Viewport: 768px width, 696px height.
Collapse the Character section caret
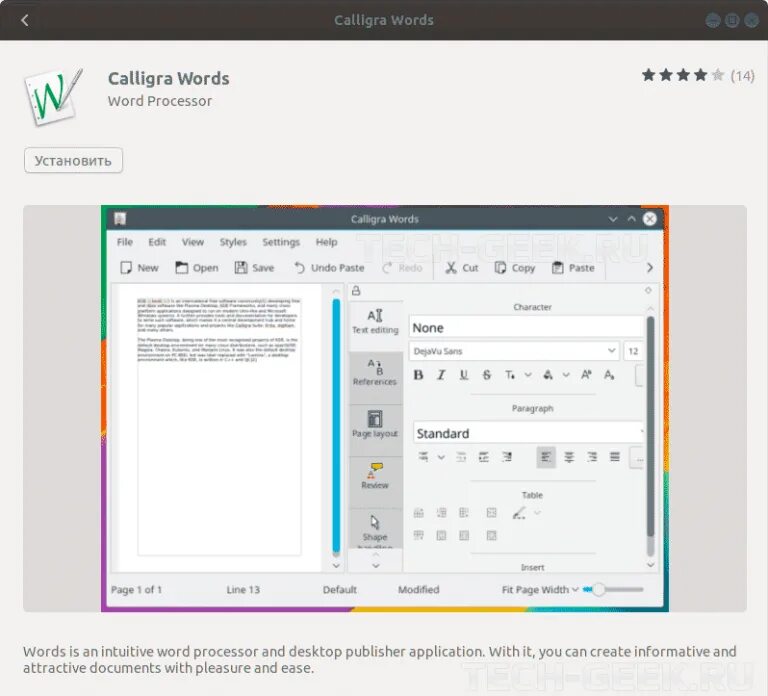[x=650, y=308]
